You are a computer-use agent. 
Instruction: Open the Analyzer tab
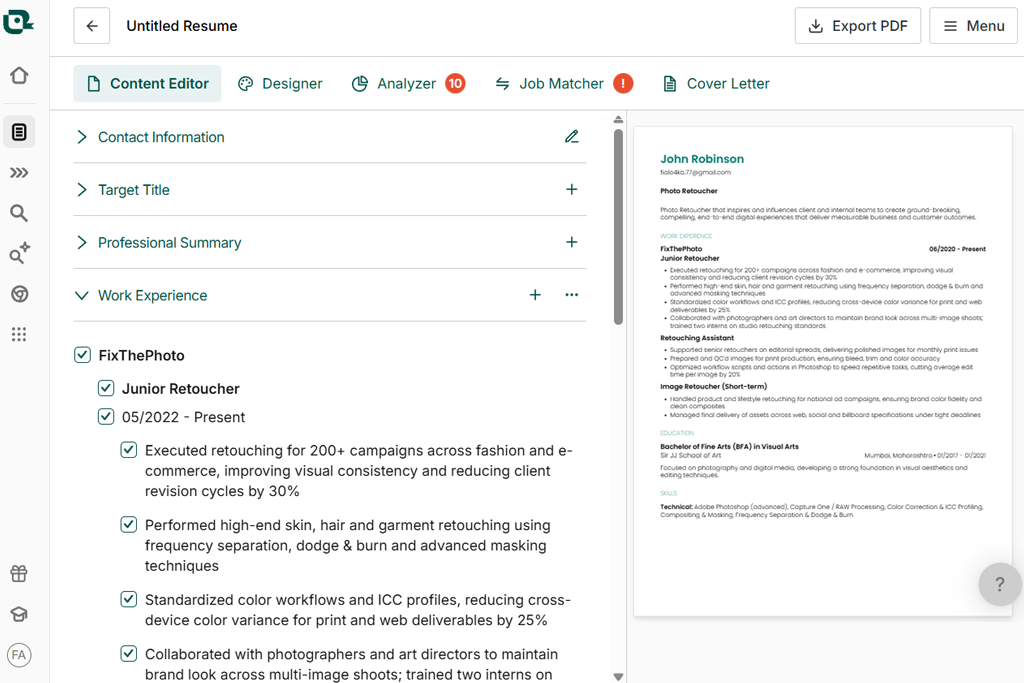[x=394, y=84]
